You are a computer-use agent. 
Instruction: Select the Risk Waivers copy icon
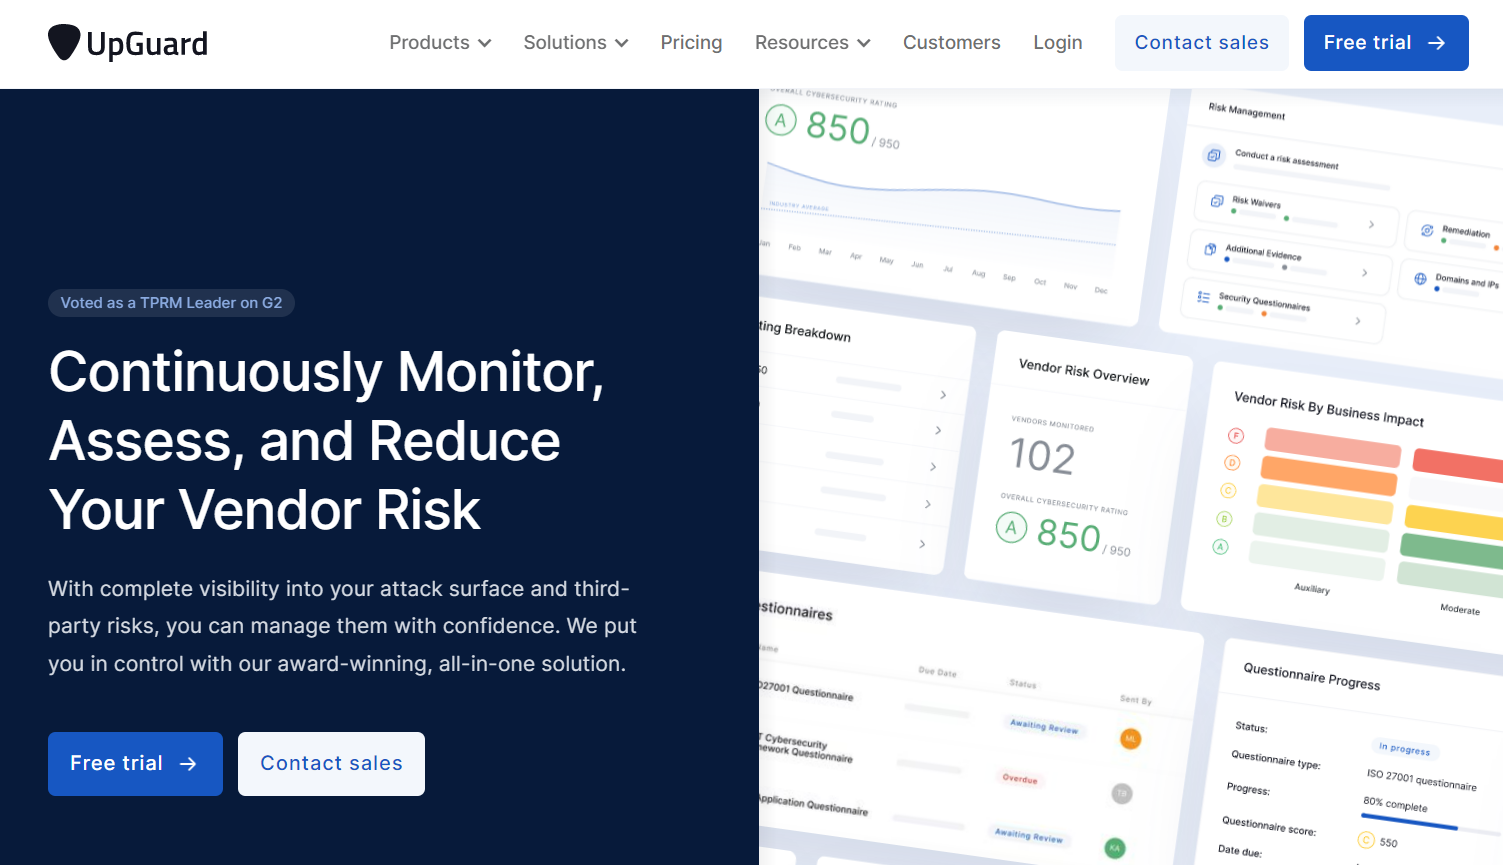(x=1217, y=201)
